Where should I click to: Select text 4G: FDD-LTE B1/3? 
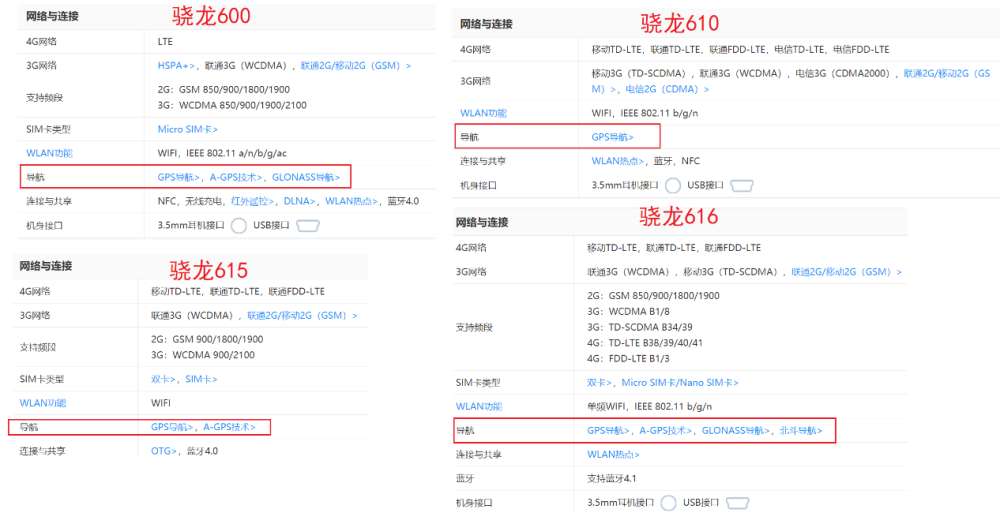coord(628,359)
